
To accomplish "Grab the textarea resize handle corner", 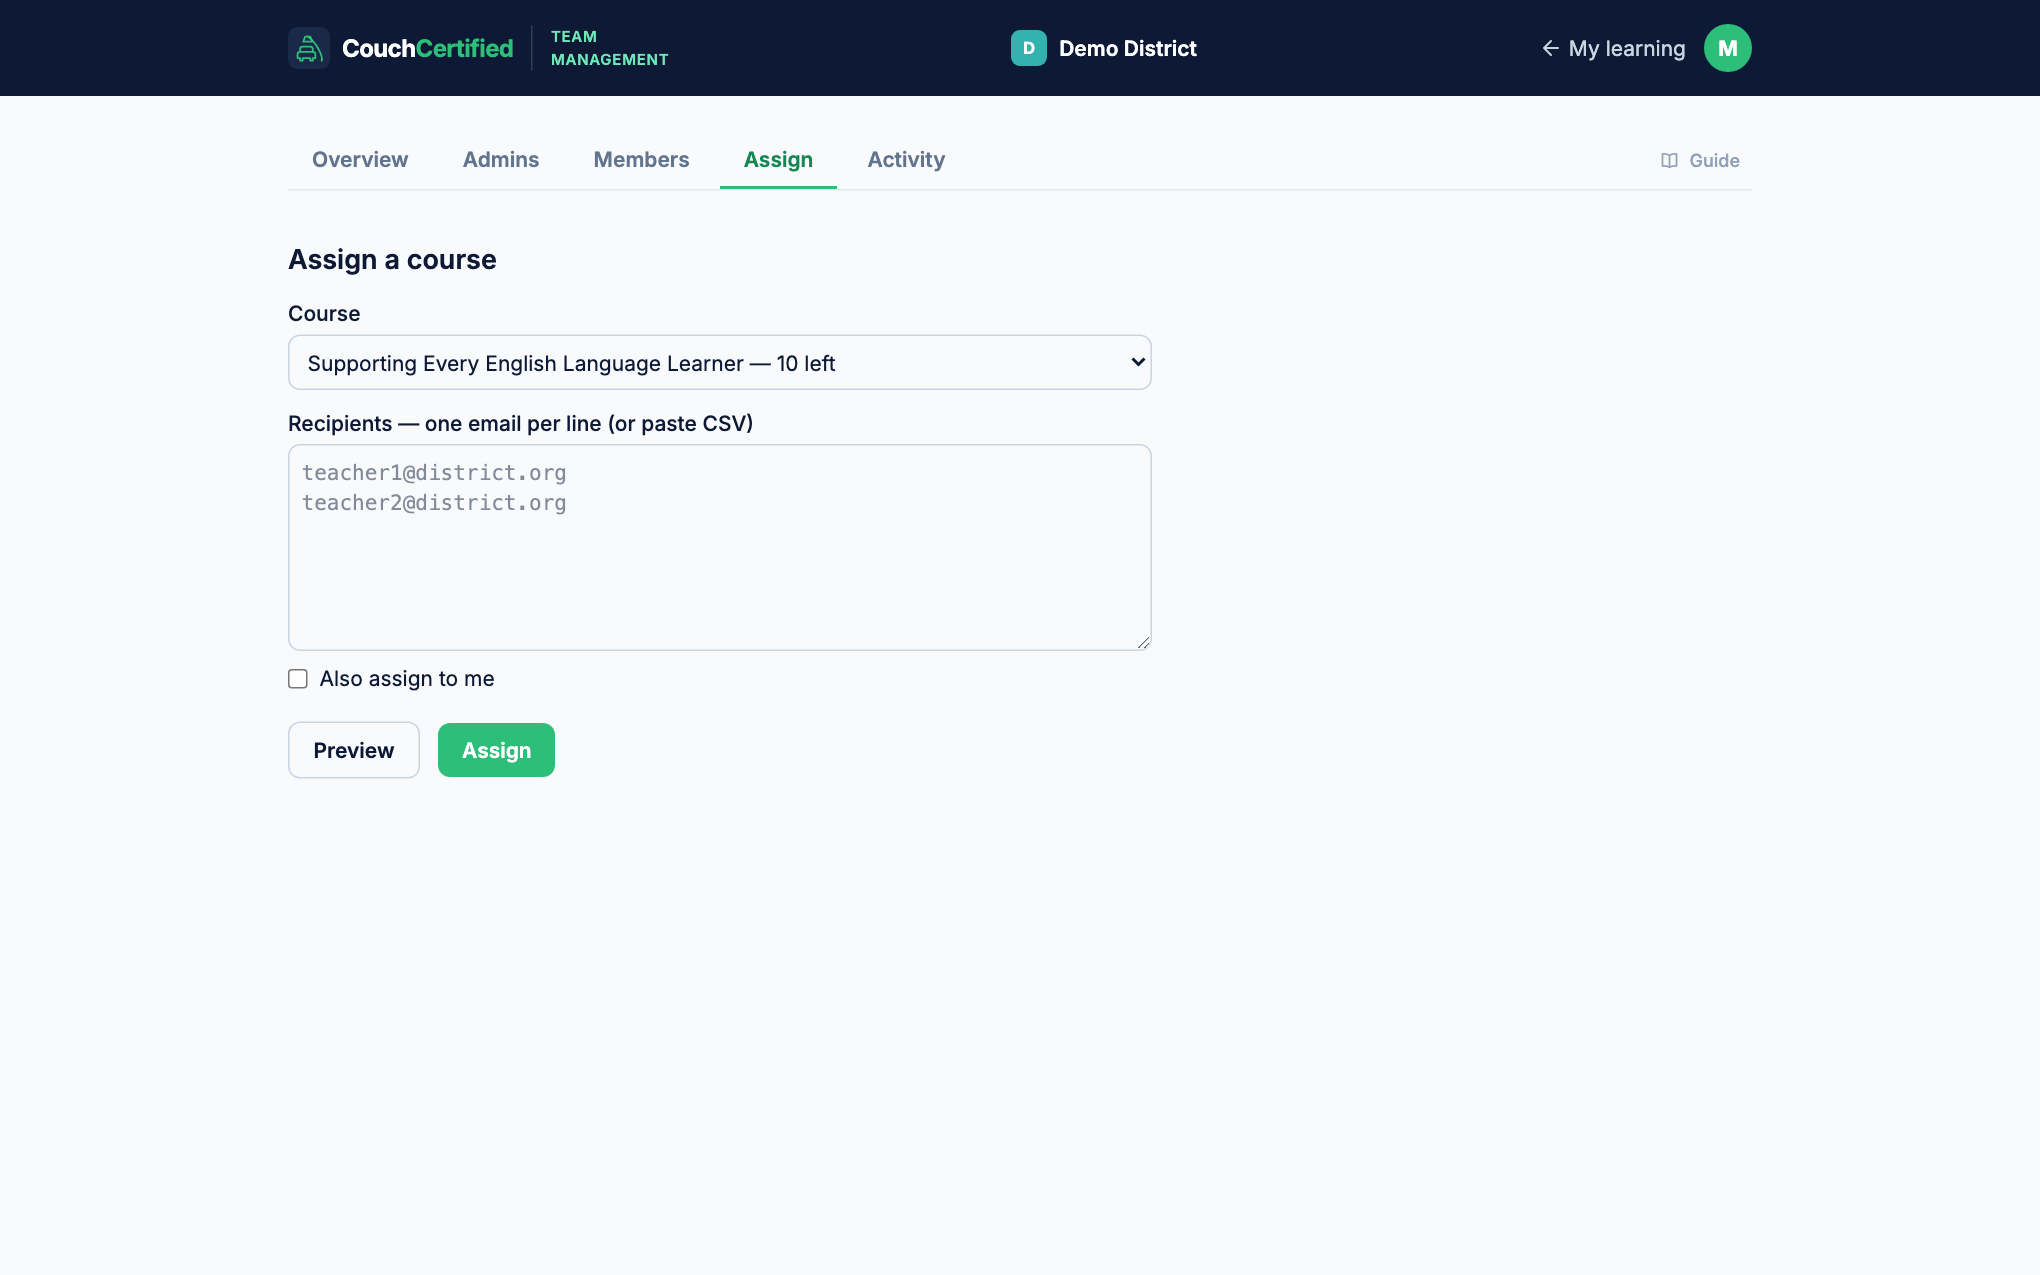I will click(1143, 642).
